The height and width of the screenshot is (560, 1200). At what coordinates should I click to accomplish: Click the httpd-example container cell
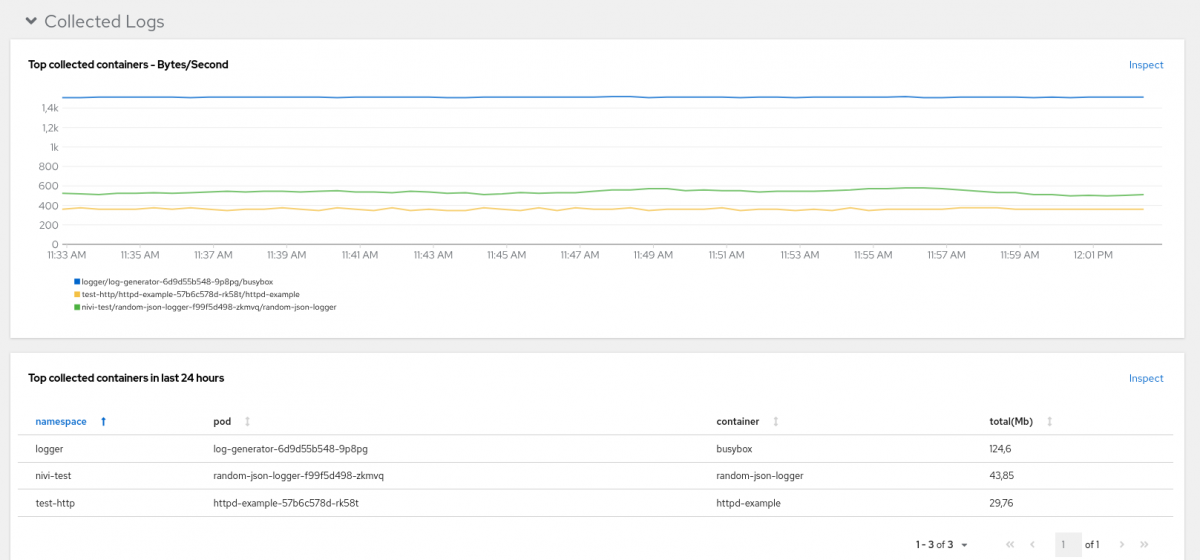pos(748,503)
